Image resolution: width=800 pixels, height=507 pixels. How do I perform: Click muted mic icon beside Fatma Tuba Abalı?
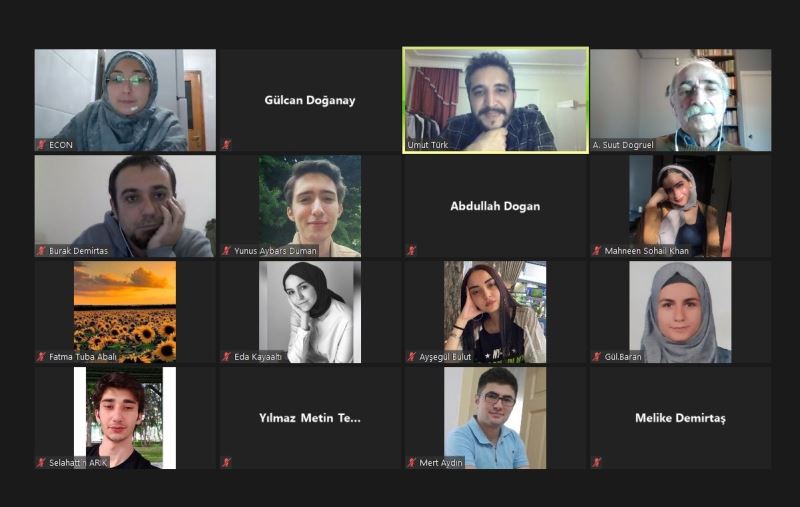41,357
